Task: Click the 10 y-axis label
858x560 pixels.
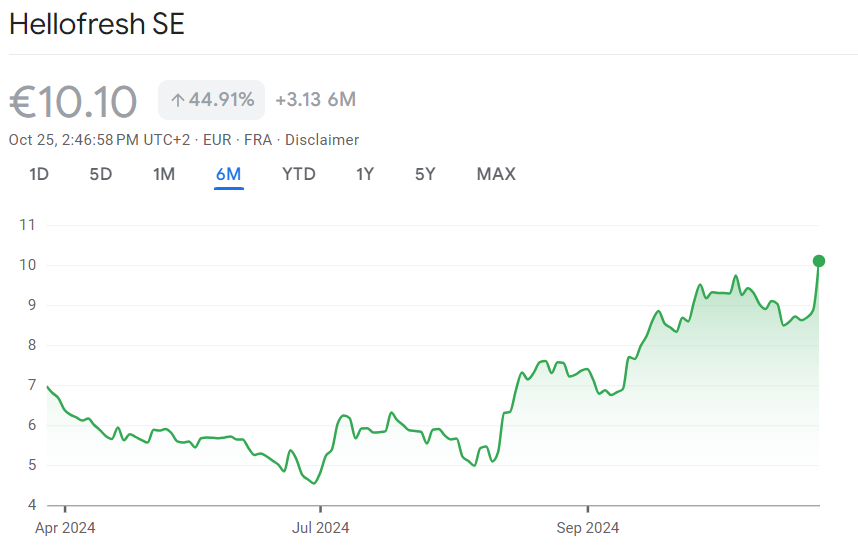Action: 27,265
